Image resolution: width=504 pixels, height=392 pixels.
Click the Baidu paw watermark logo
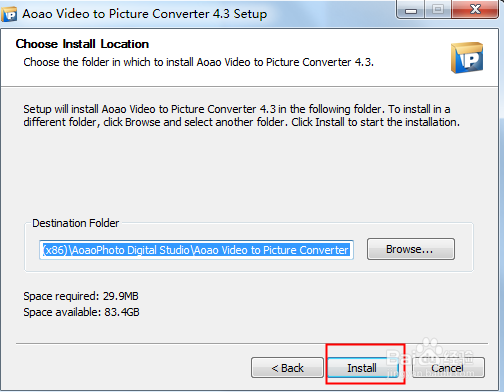click(x=429, y=349)
